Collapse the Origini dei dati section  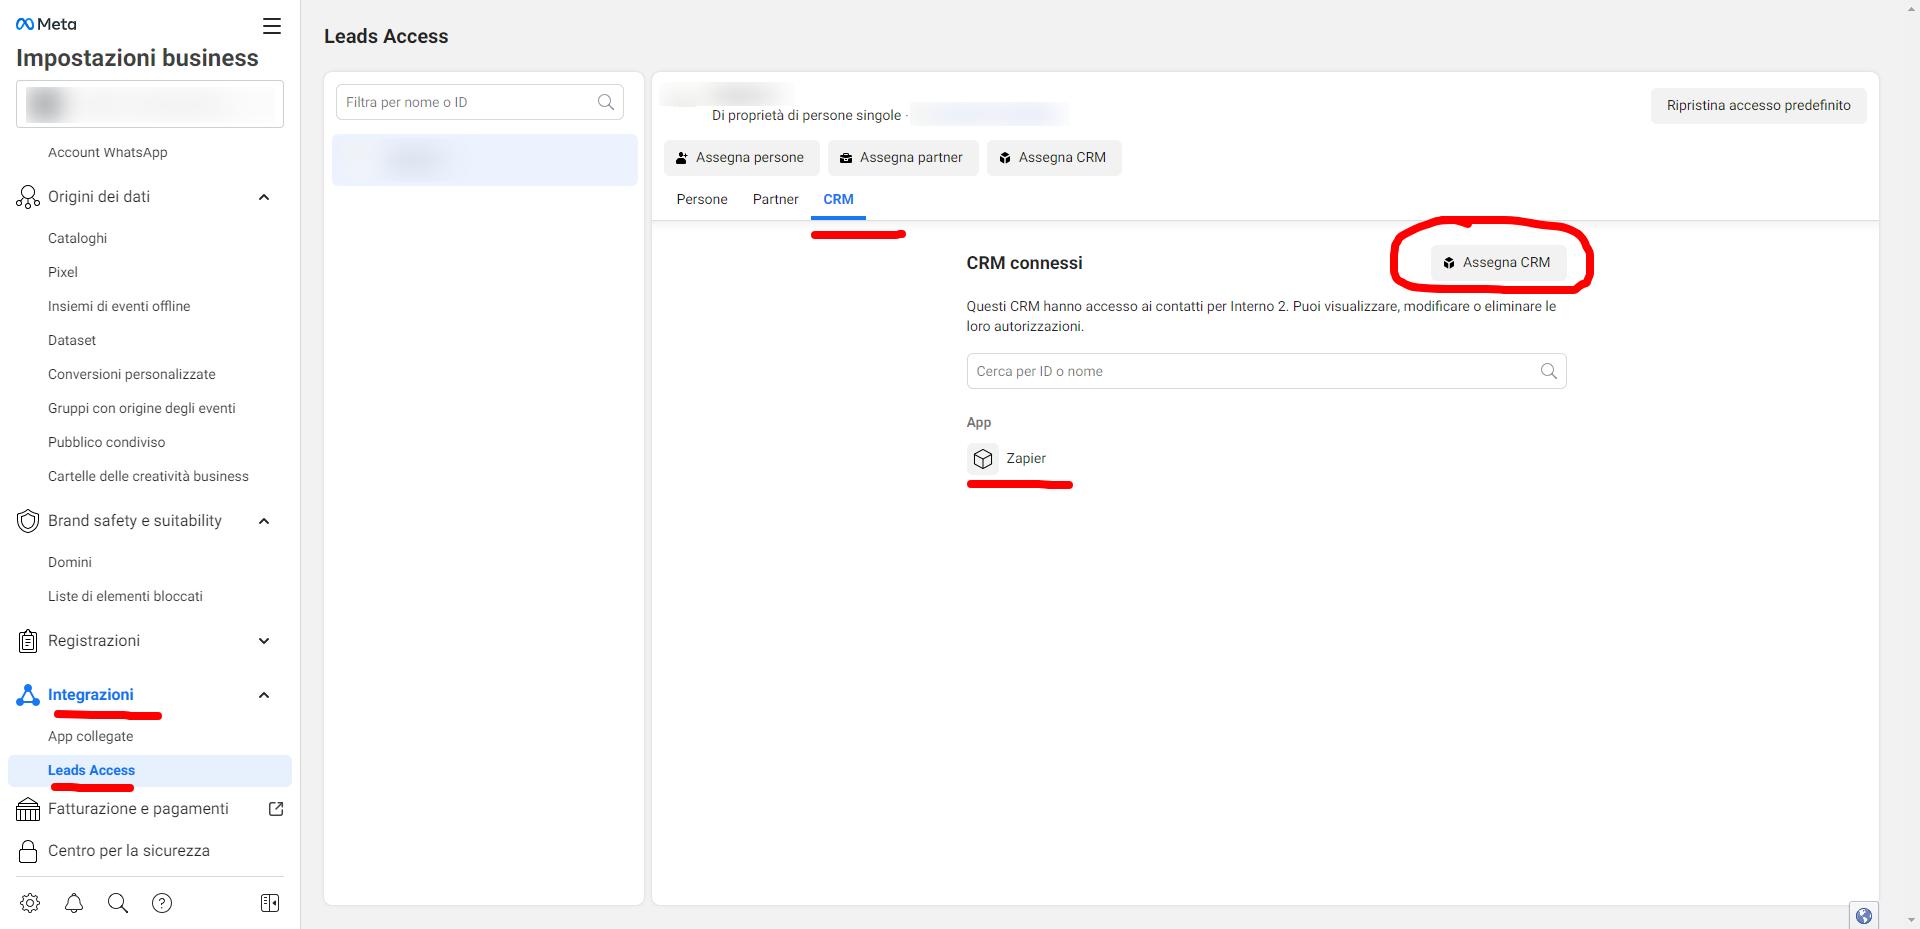(264, 197)
